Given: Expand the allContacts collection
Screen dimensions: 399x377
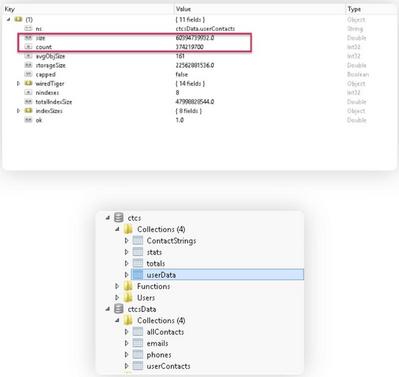Looking at the screenshot, I should (x=126, y=332).
